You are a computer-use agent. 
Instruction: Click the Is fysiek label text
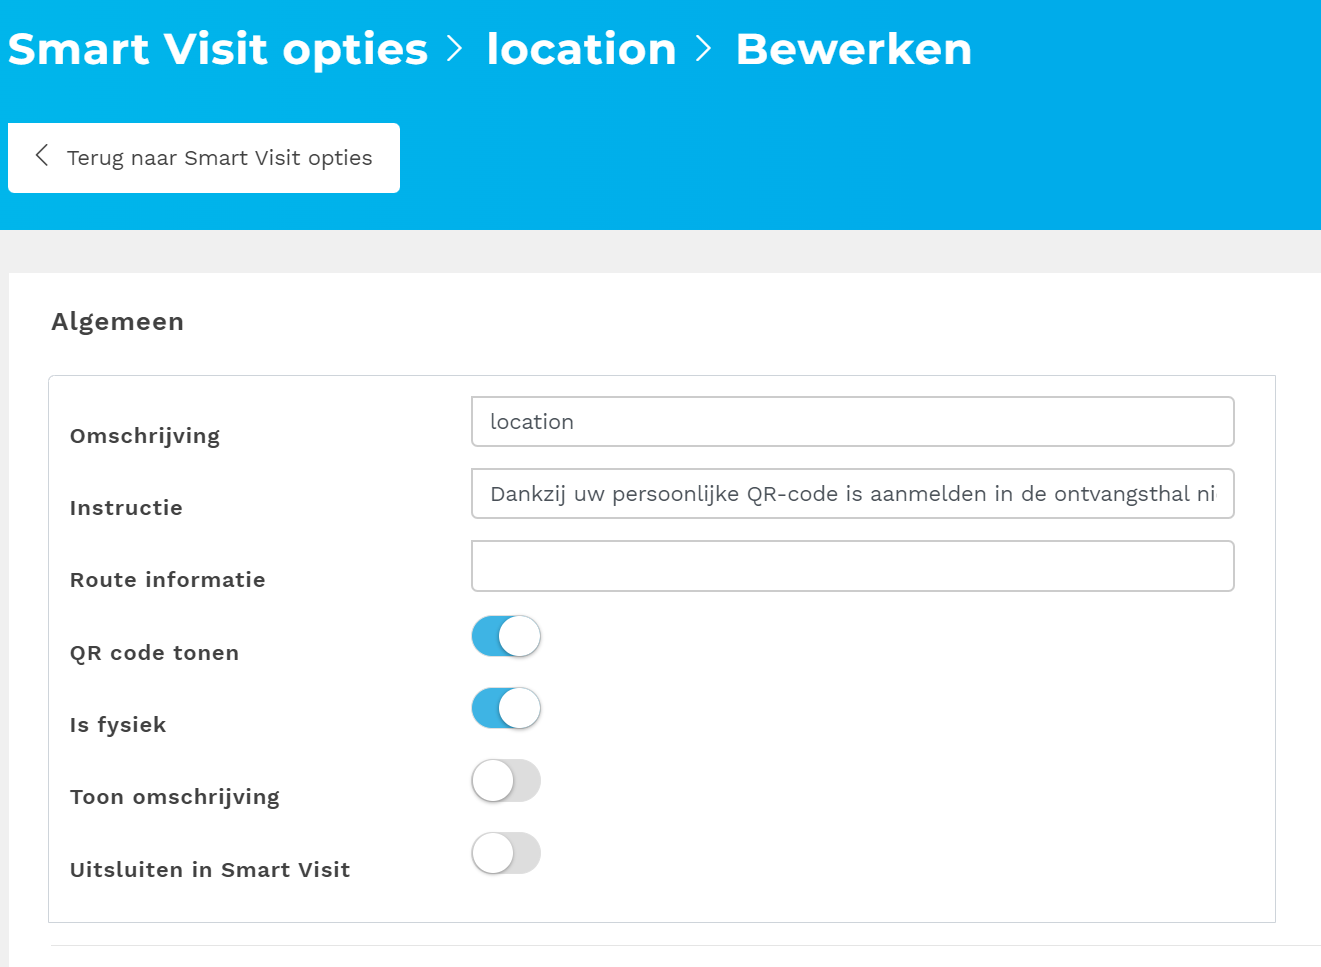click(x=118, y=725)
